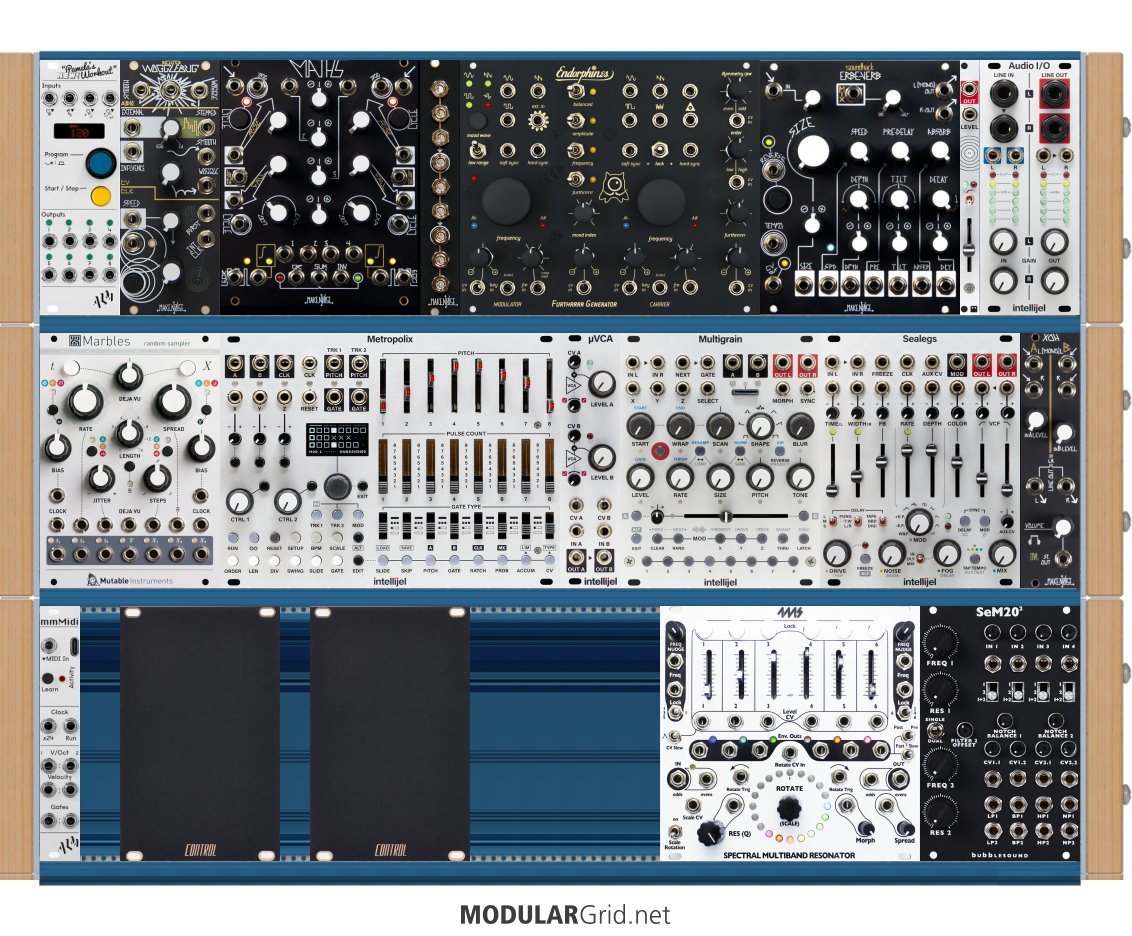Image resolution: width=1132 pixels, height=936 pixels.
Task: Click the CTRL 2 knob on Metropolix
Action: pyautogui.click(x=287, y=501)
